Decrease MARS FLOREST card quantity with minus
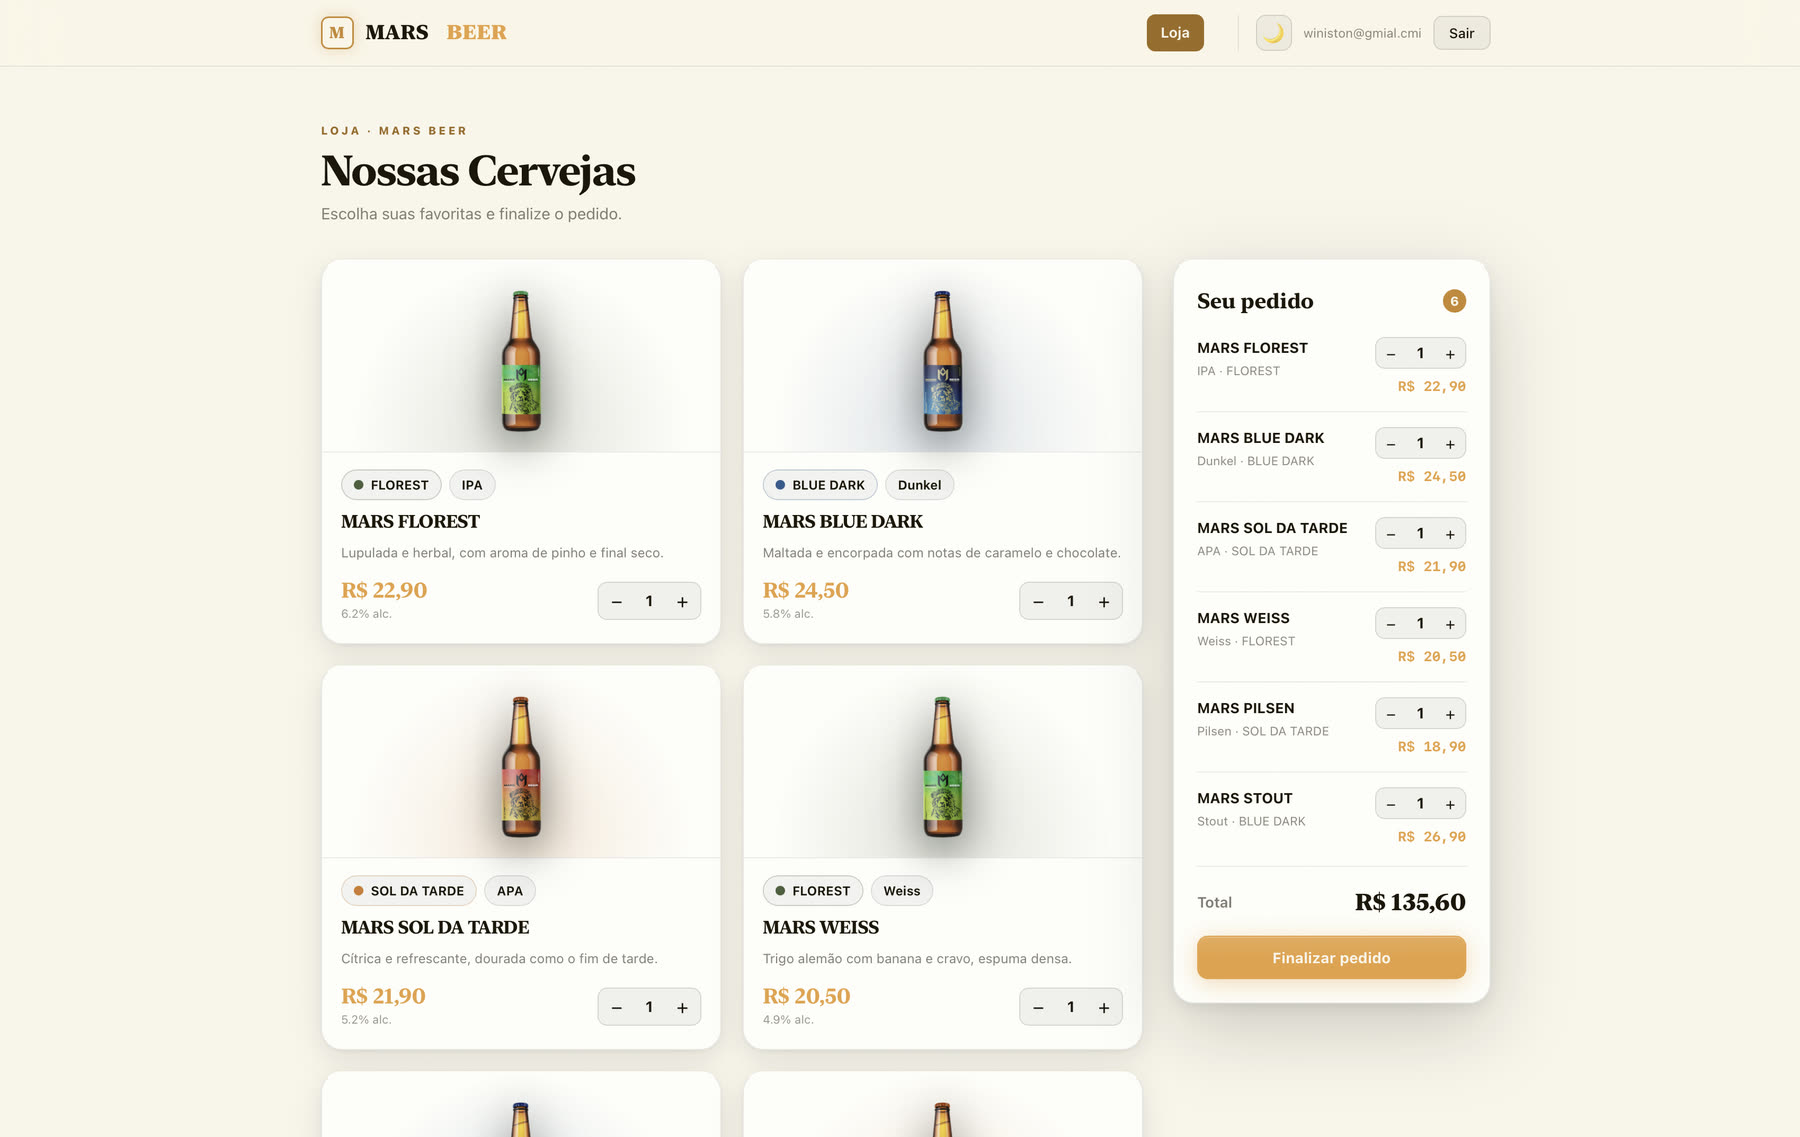Screen dimensions: 1800x1137 (617, 601)
